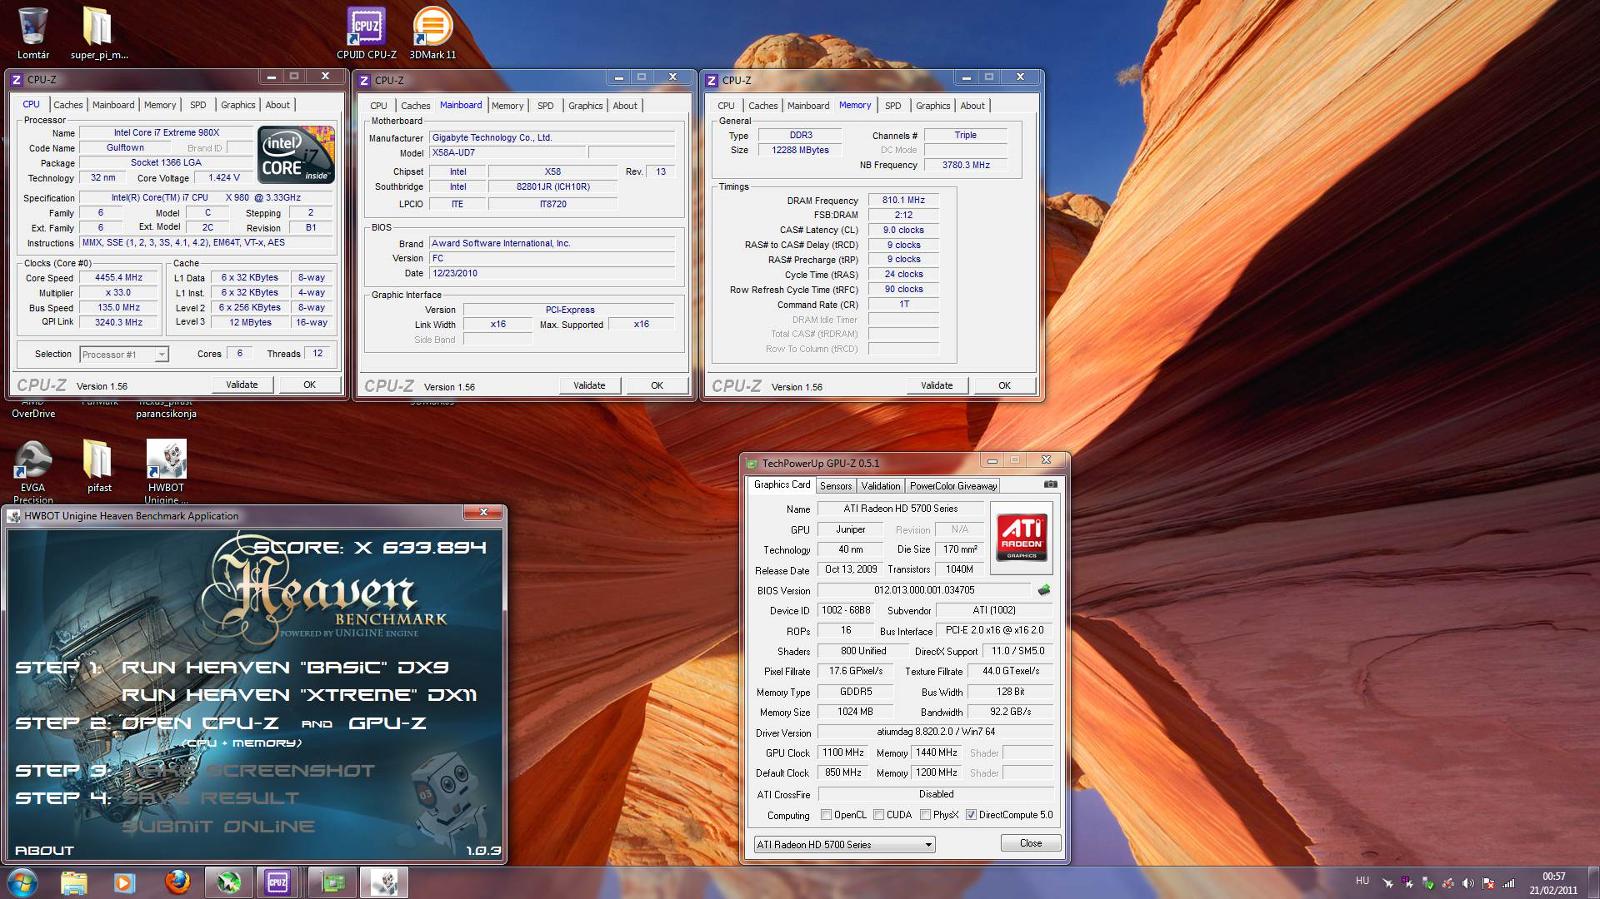
Task: Switch to the CPU-Z taskbar button
Action: point(278,882)
